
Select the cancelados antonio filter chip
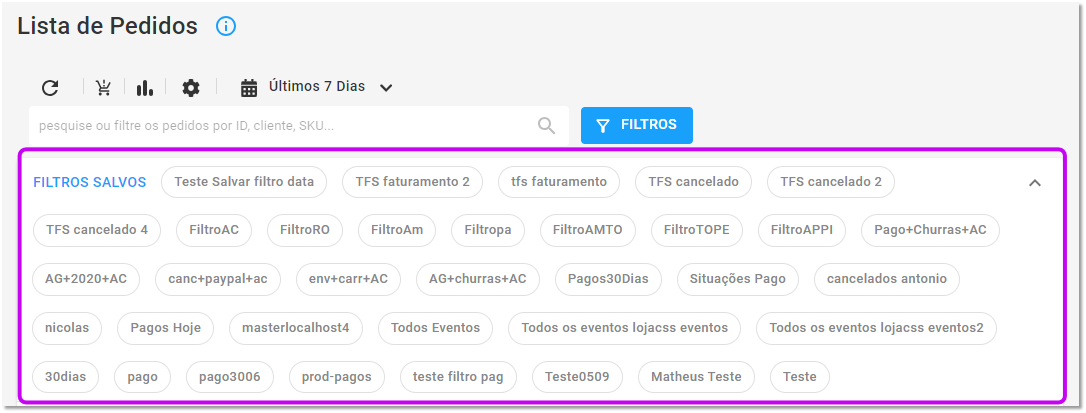(x=887, y=279)
